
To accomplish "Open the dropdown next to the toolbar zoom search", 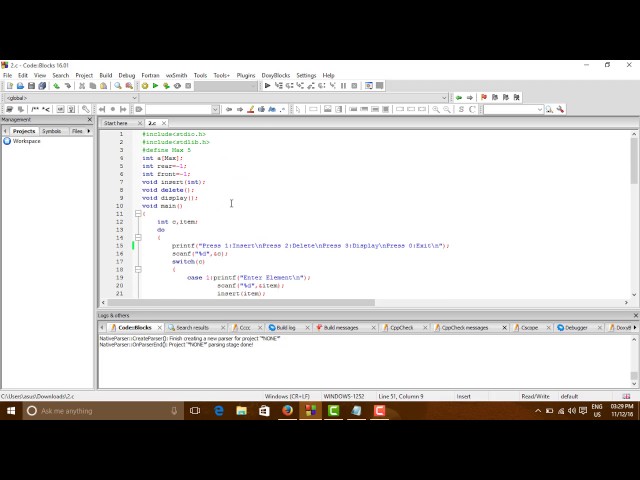I will coord(540,109).
